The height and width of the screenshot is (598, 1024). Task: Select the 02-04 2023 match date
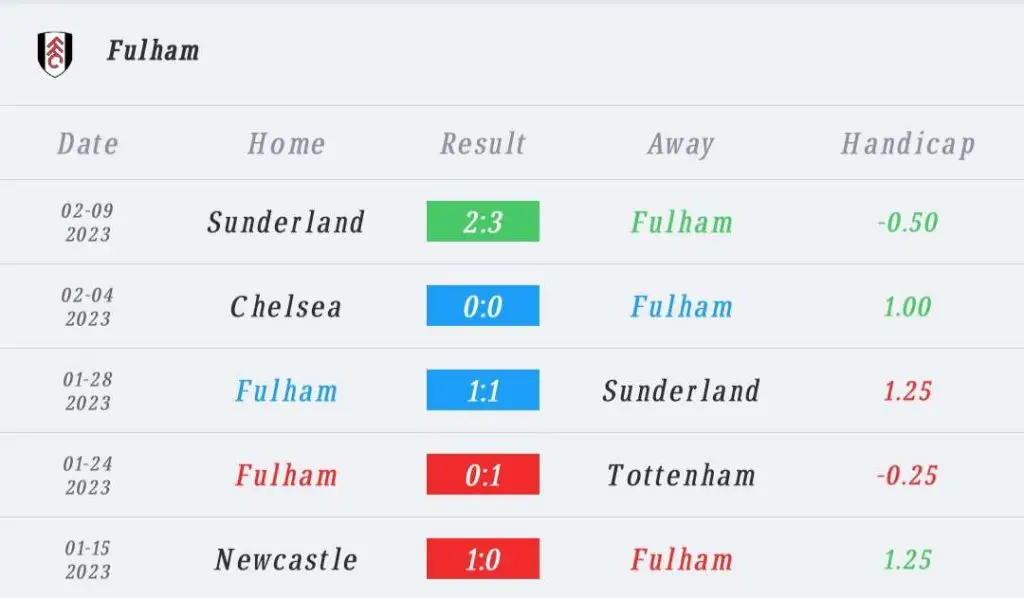point(88,306)
